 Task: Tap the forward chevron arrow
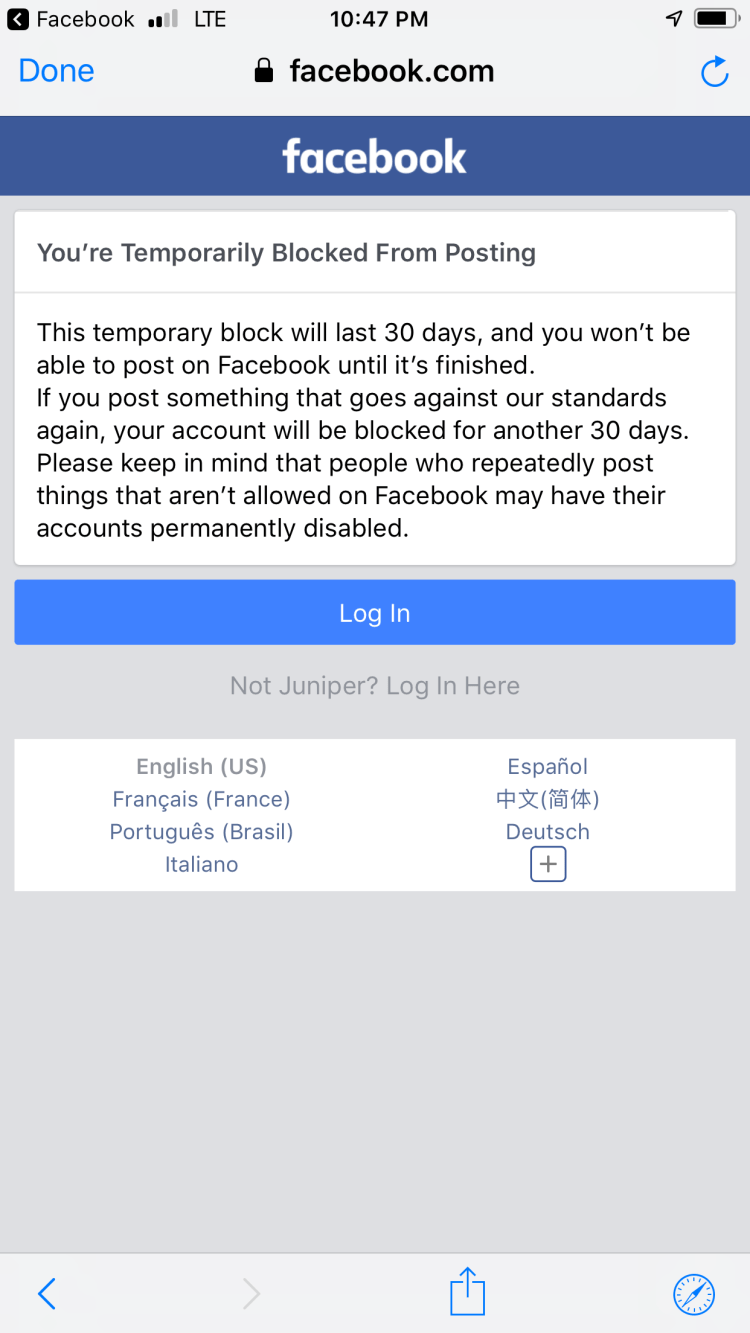click(x=252, y=1294)
